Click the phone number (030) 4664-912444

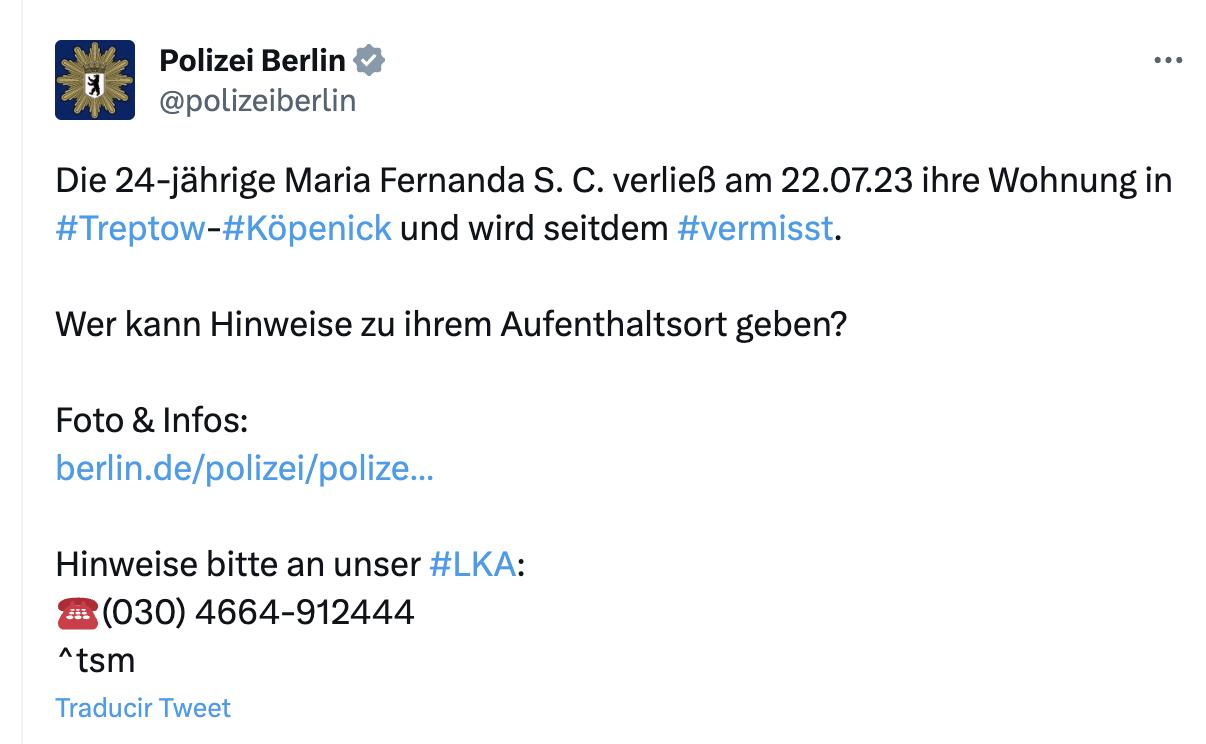[x=258, y=612]
